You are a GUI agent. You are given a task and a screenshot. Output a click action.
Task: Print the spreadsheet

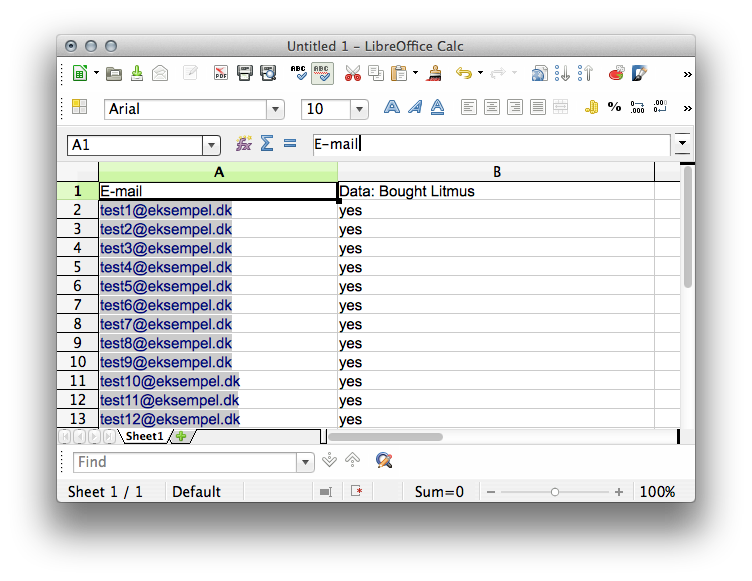point(245,73)
